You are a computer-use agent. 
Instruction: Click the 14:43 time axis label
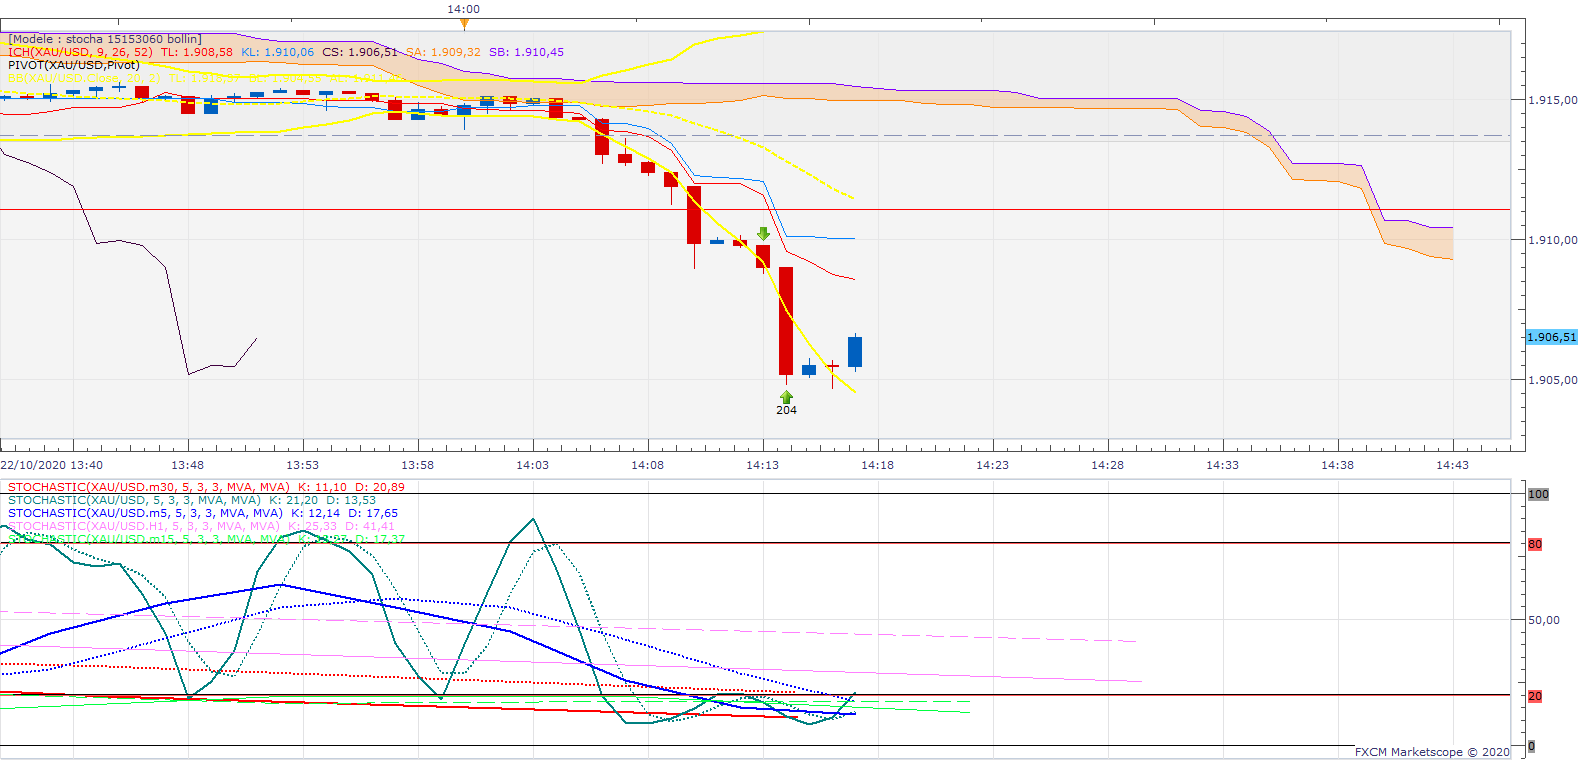(1452, 465)
